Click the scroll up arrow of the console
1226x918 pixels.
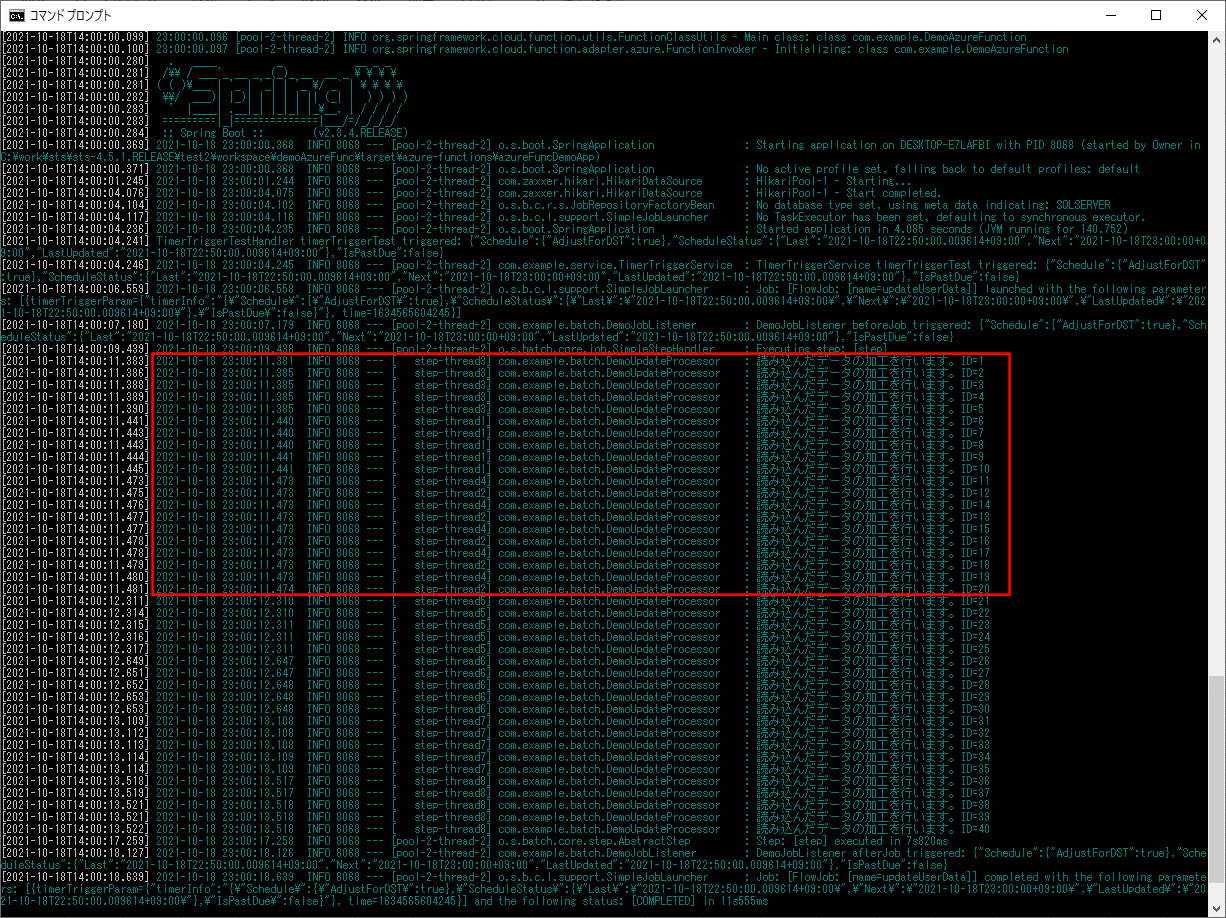point(1216,38)
